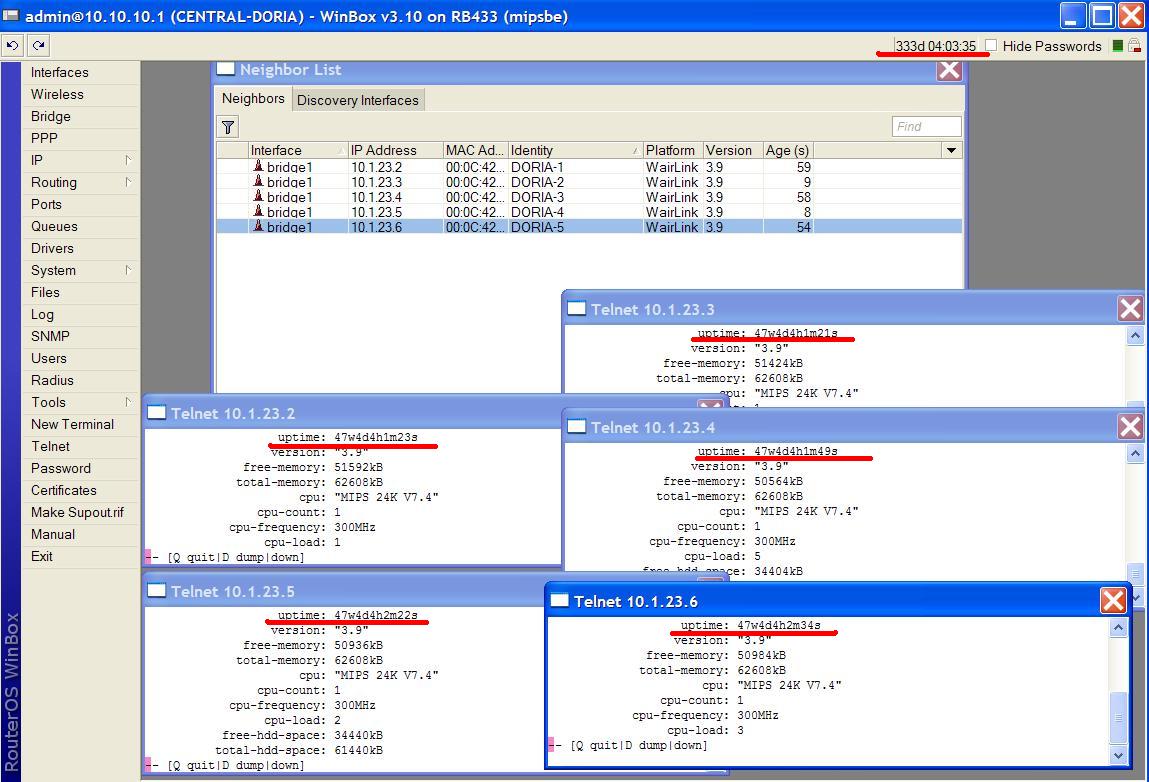Switch to the Discovery Interfaces tab
Viewport: 1149px width, 782px height.
tap(357, 99)
